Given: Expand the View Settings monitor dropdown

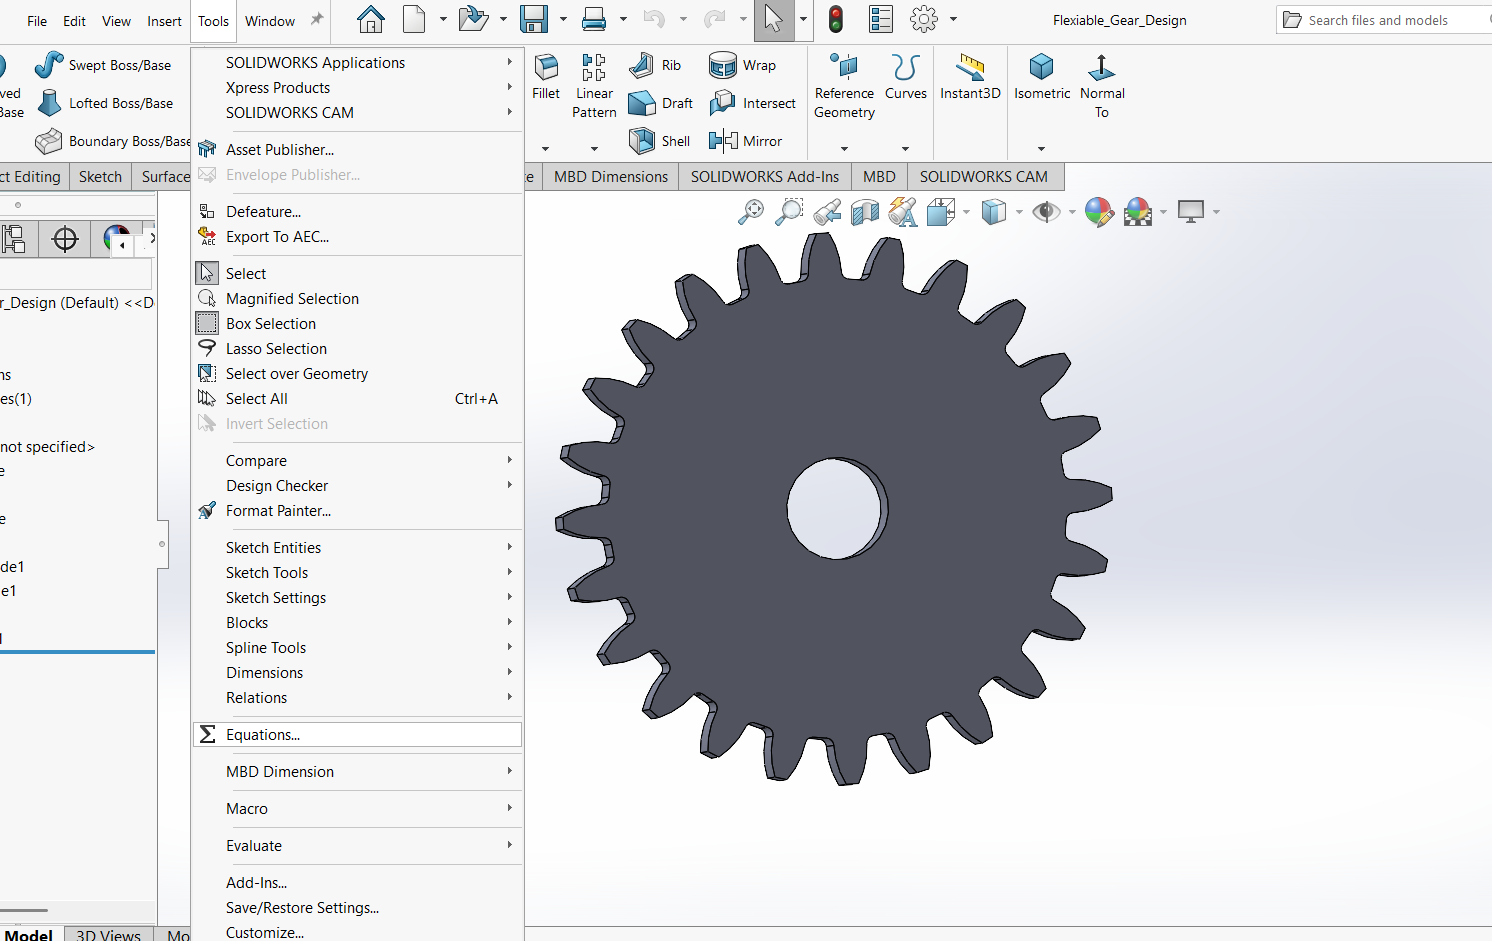Looking at the screenshot, I should [x=1216, y=211].
